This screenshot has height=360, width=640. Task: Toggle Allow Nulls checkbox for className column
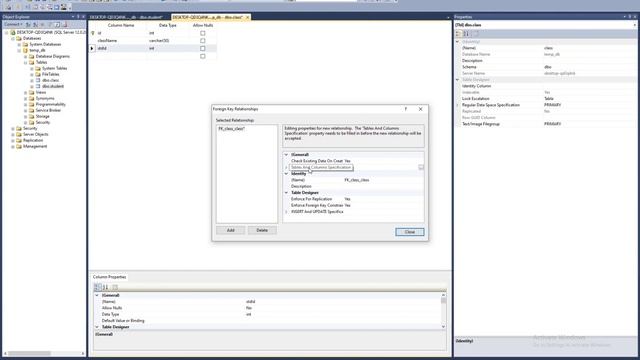pos(202,40)
